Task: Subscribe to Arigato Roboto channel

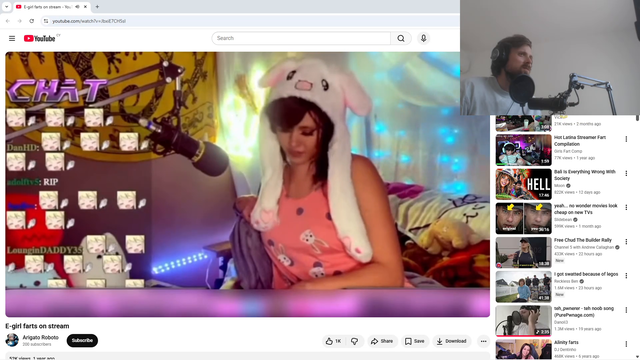Action: (82, 340)
